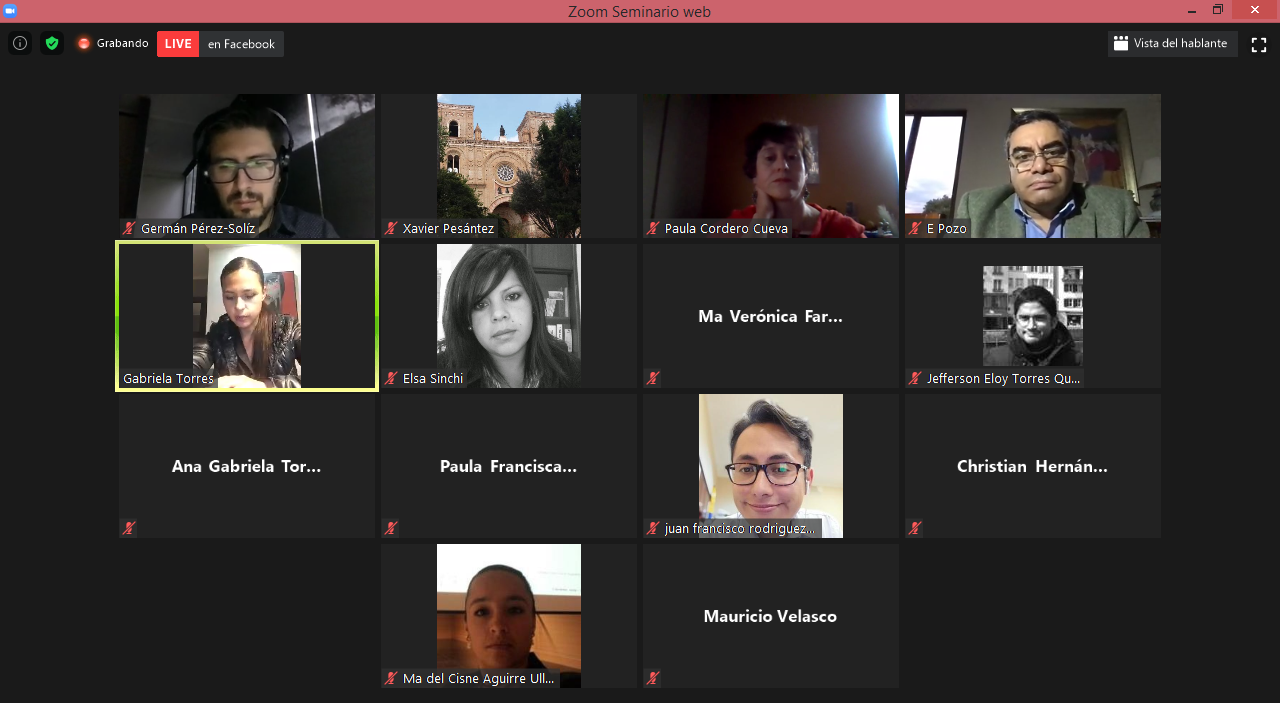Click the Zoom logo in title bar
Screen dimensions: 1280x703
pos(10,10)
